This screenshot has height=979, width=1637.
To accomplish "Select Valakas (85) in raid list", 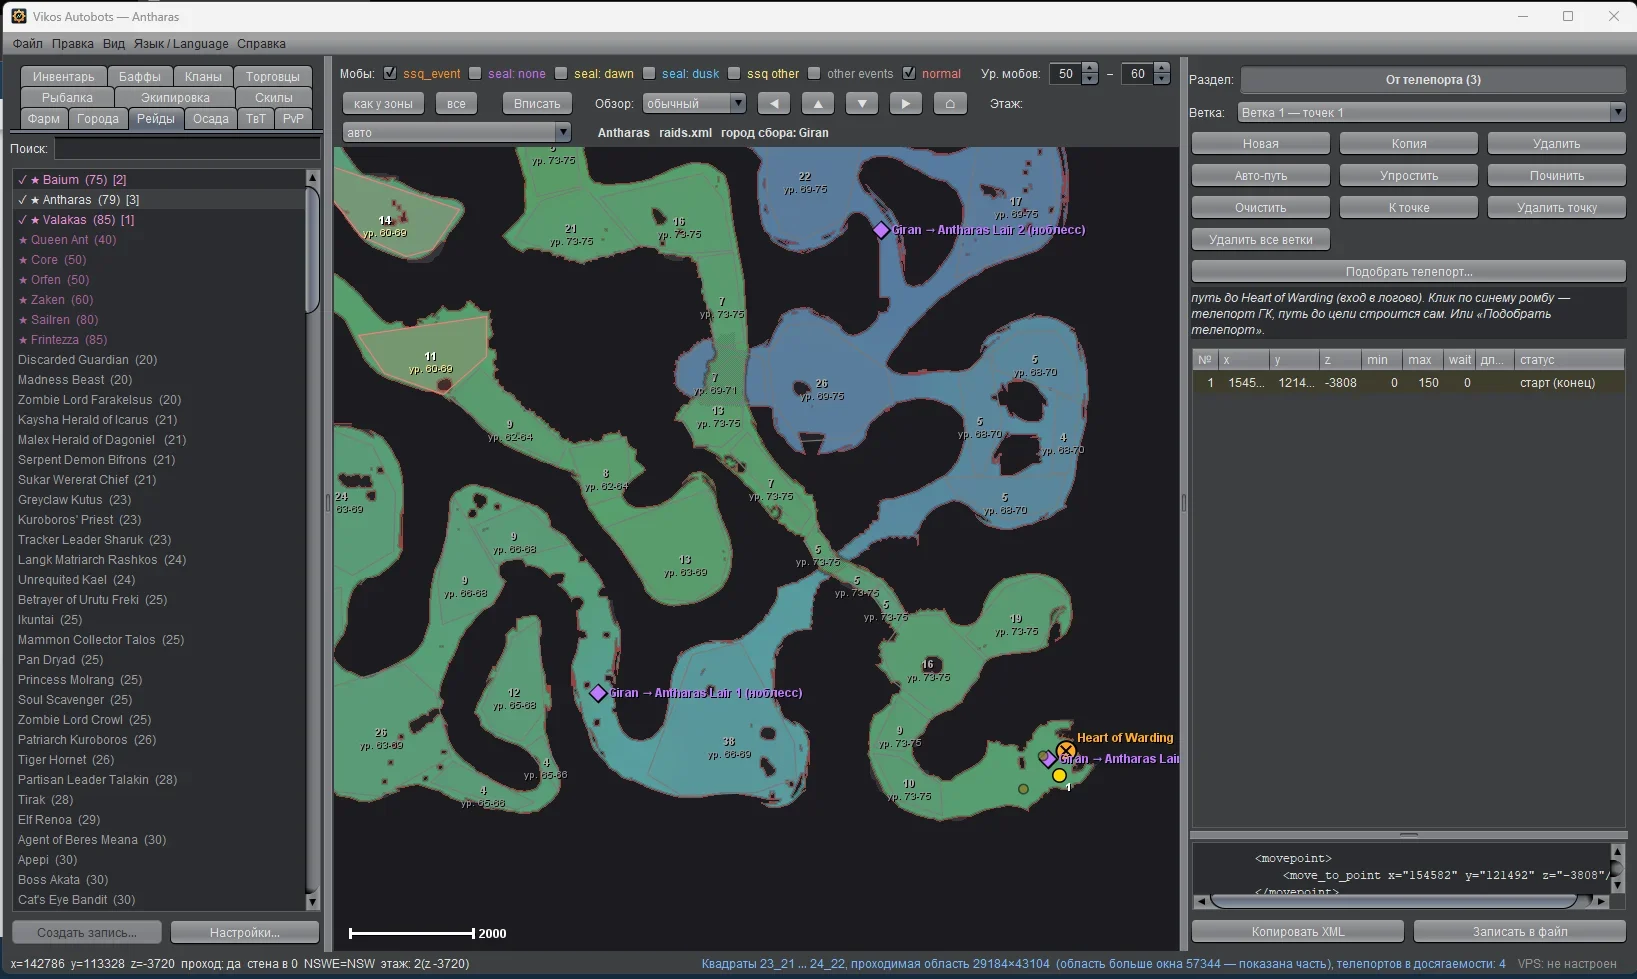I will tap(160, 220).
